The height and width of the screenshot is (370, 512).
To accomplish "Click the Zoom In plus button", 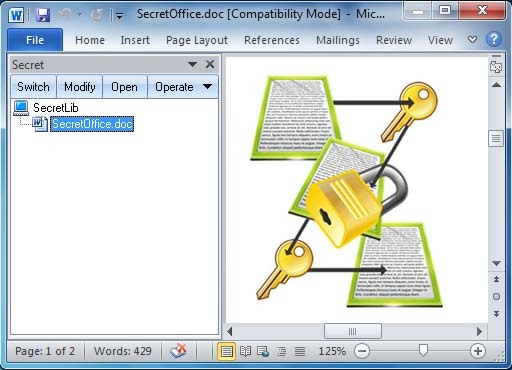I will pos(478,351).
